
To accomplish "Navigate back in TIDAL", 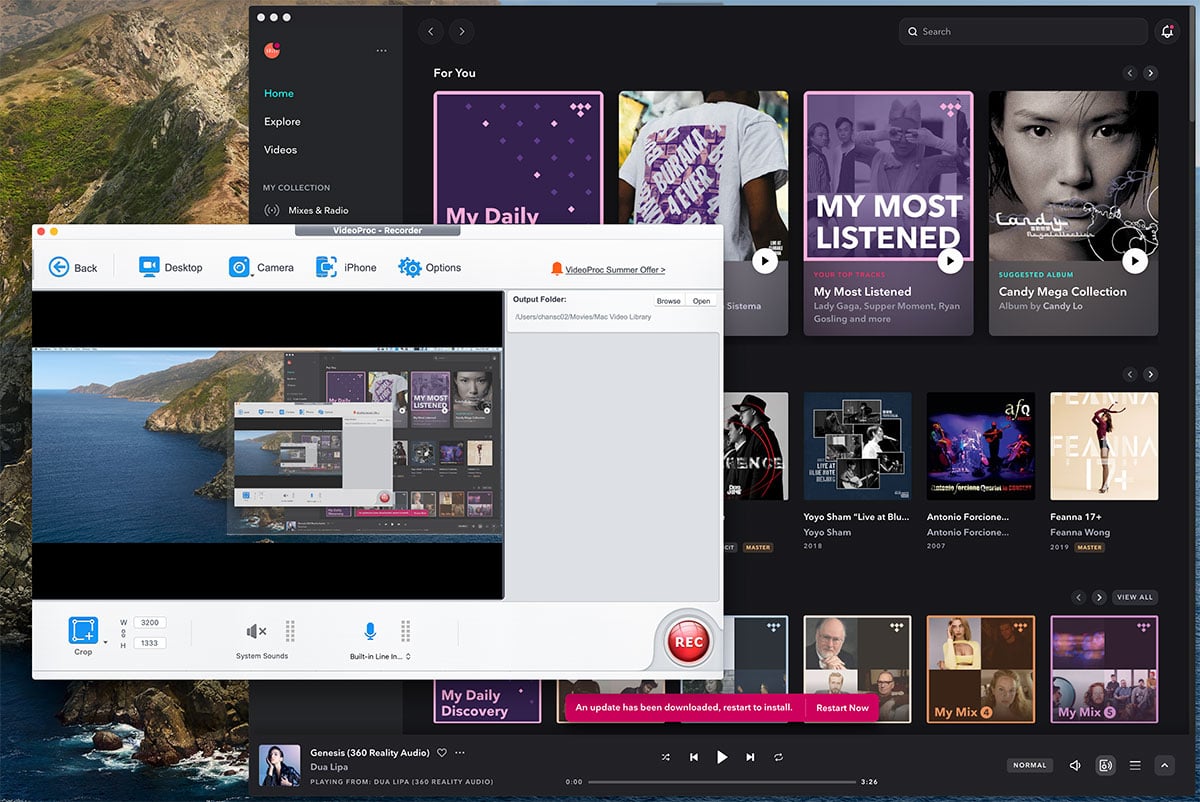I will pyautogui.click(x=431, y=31).
